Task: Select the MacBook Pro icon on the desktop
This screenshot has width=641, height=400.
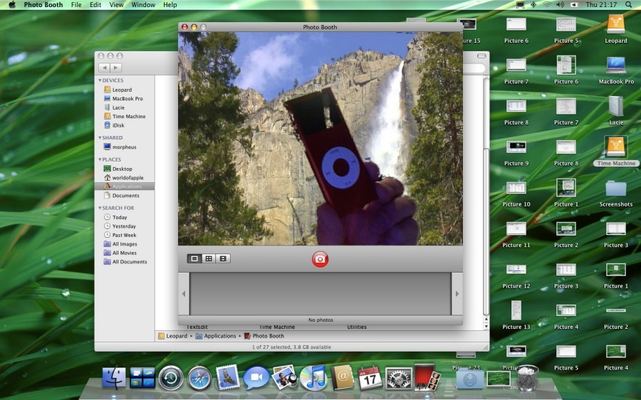Action: pos(616,70)
